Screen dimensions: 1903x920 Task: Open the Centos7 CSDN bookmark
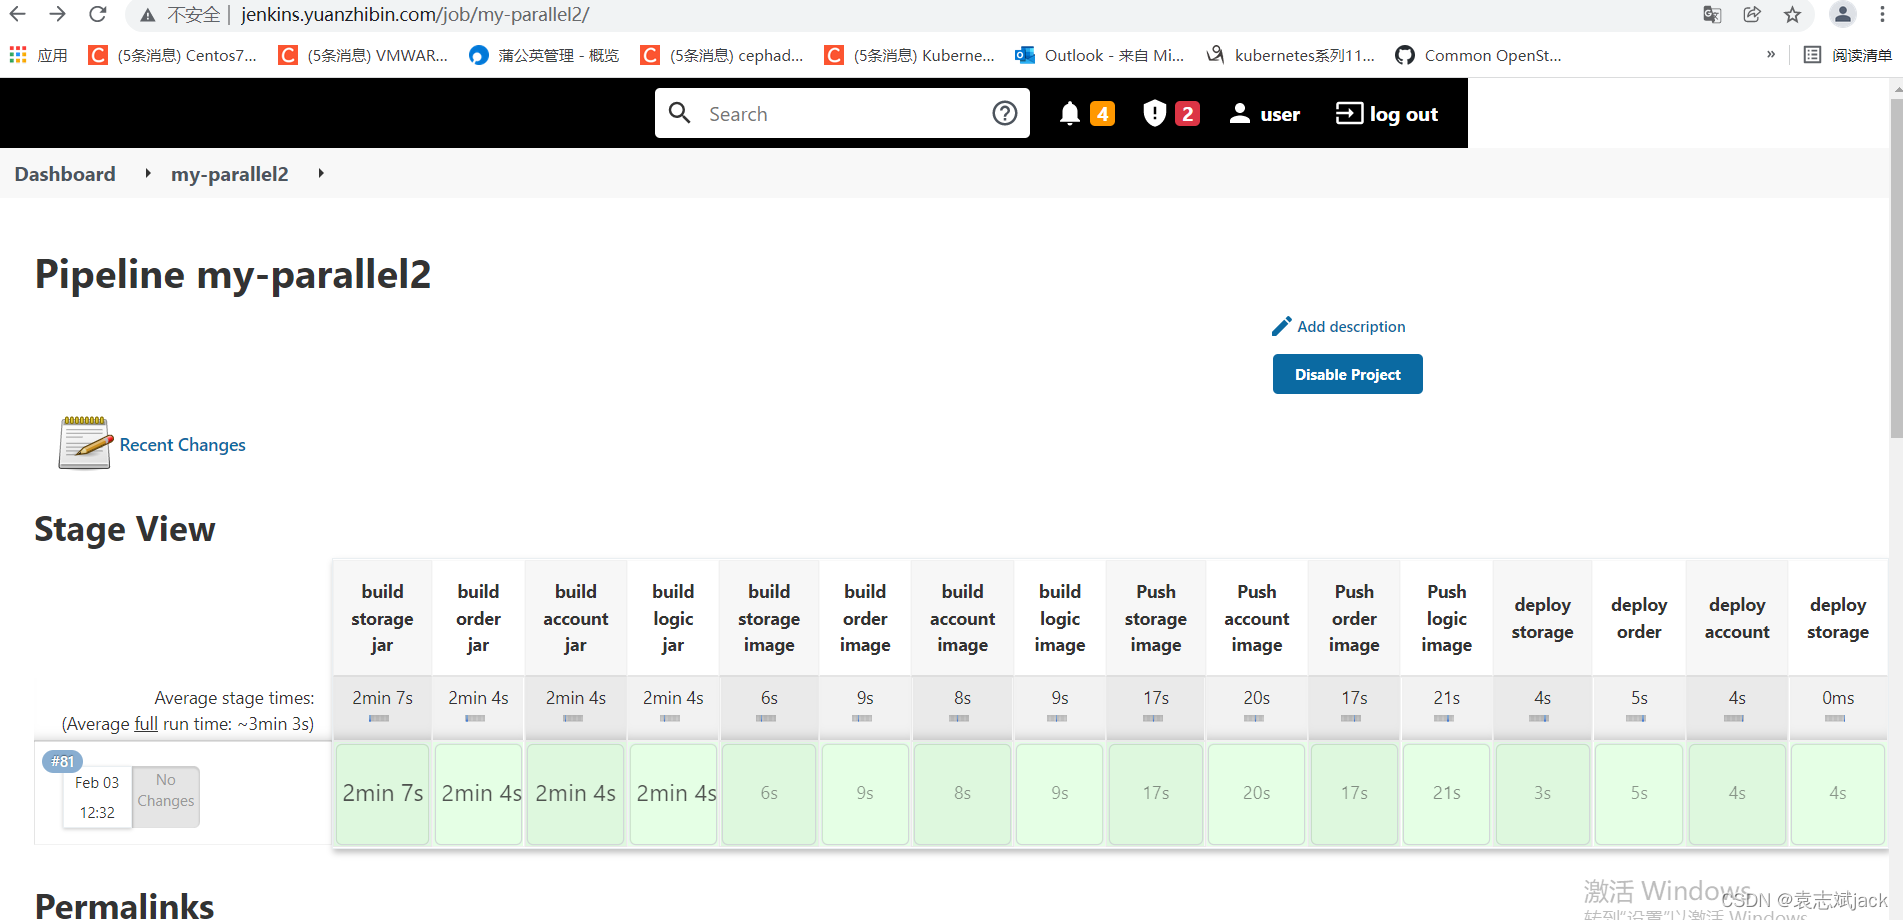coord(173,55)
